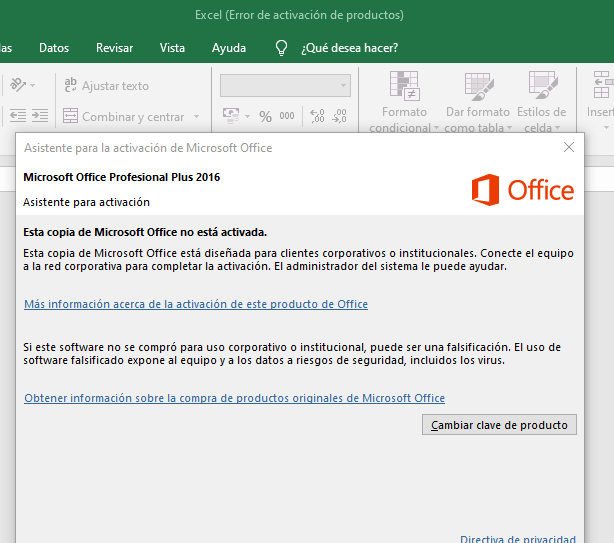Click Combinar y centrar button
Viewport: 614px width, 543px height.
124,116
